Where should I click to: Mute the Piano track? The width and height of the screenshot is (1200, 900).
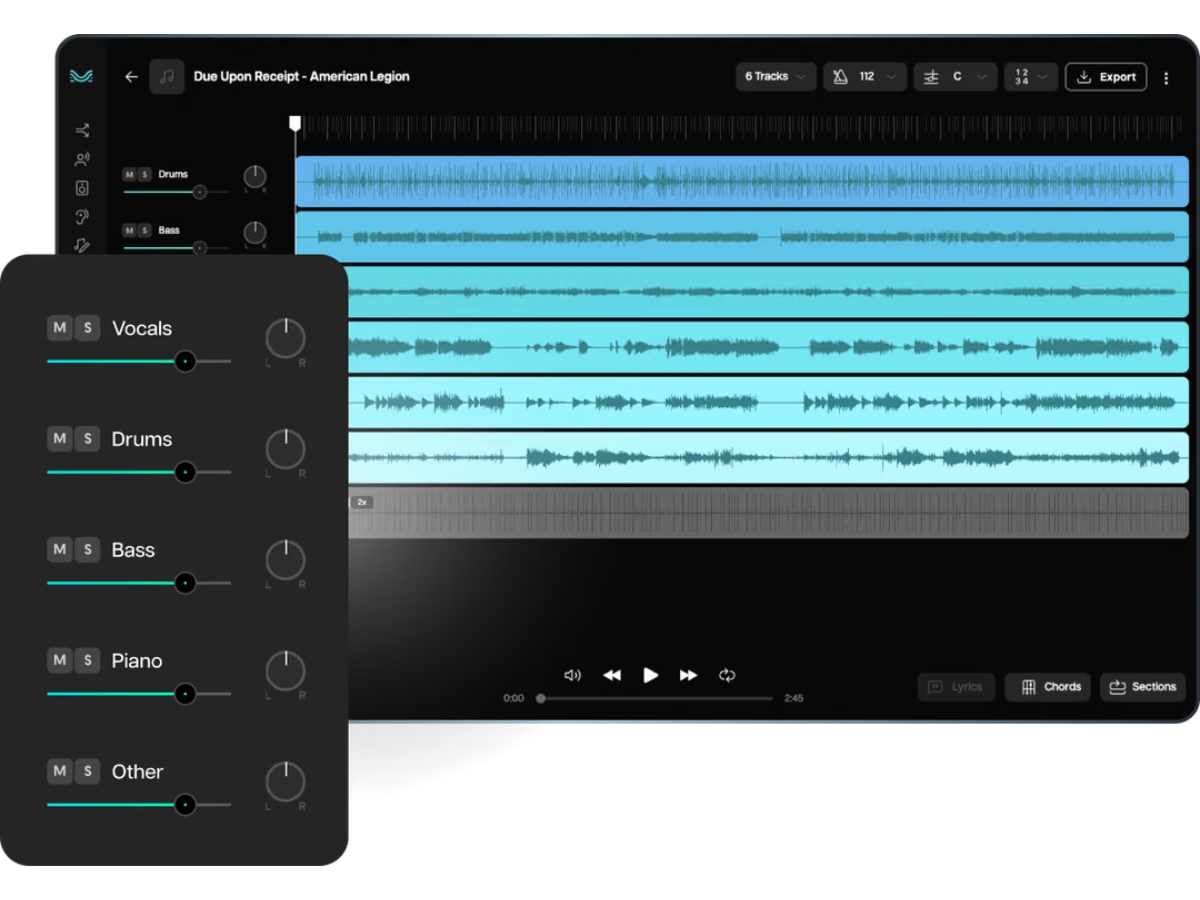pos(60,660)
